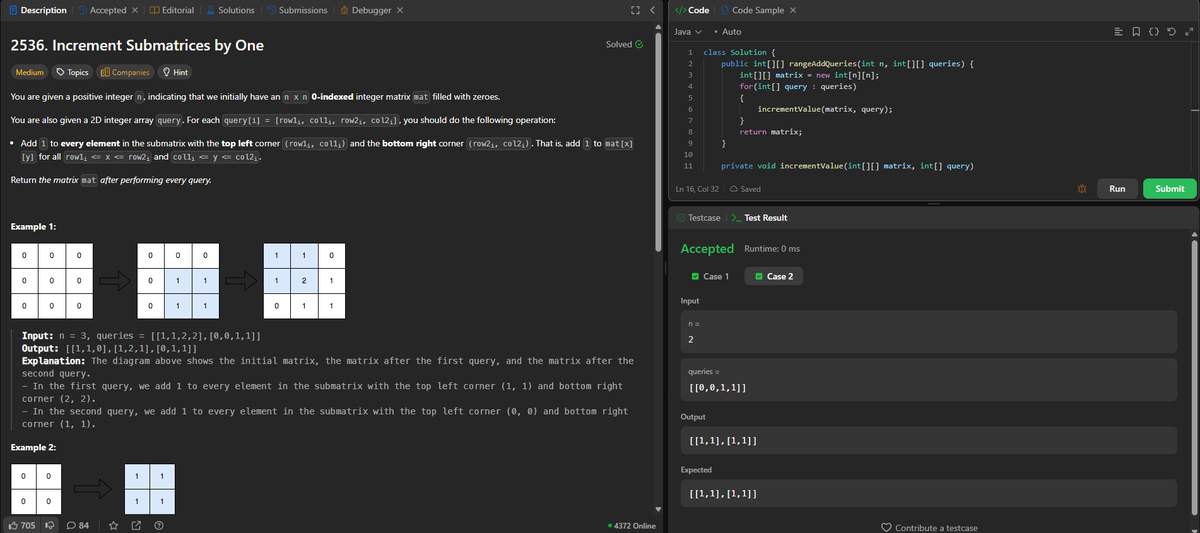Open the Description tab

36,10
